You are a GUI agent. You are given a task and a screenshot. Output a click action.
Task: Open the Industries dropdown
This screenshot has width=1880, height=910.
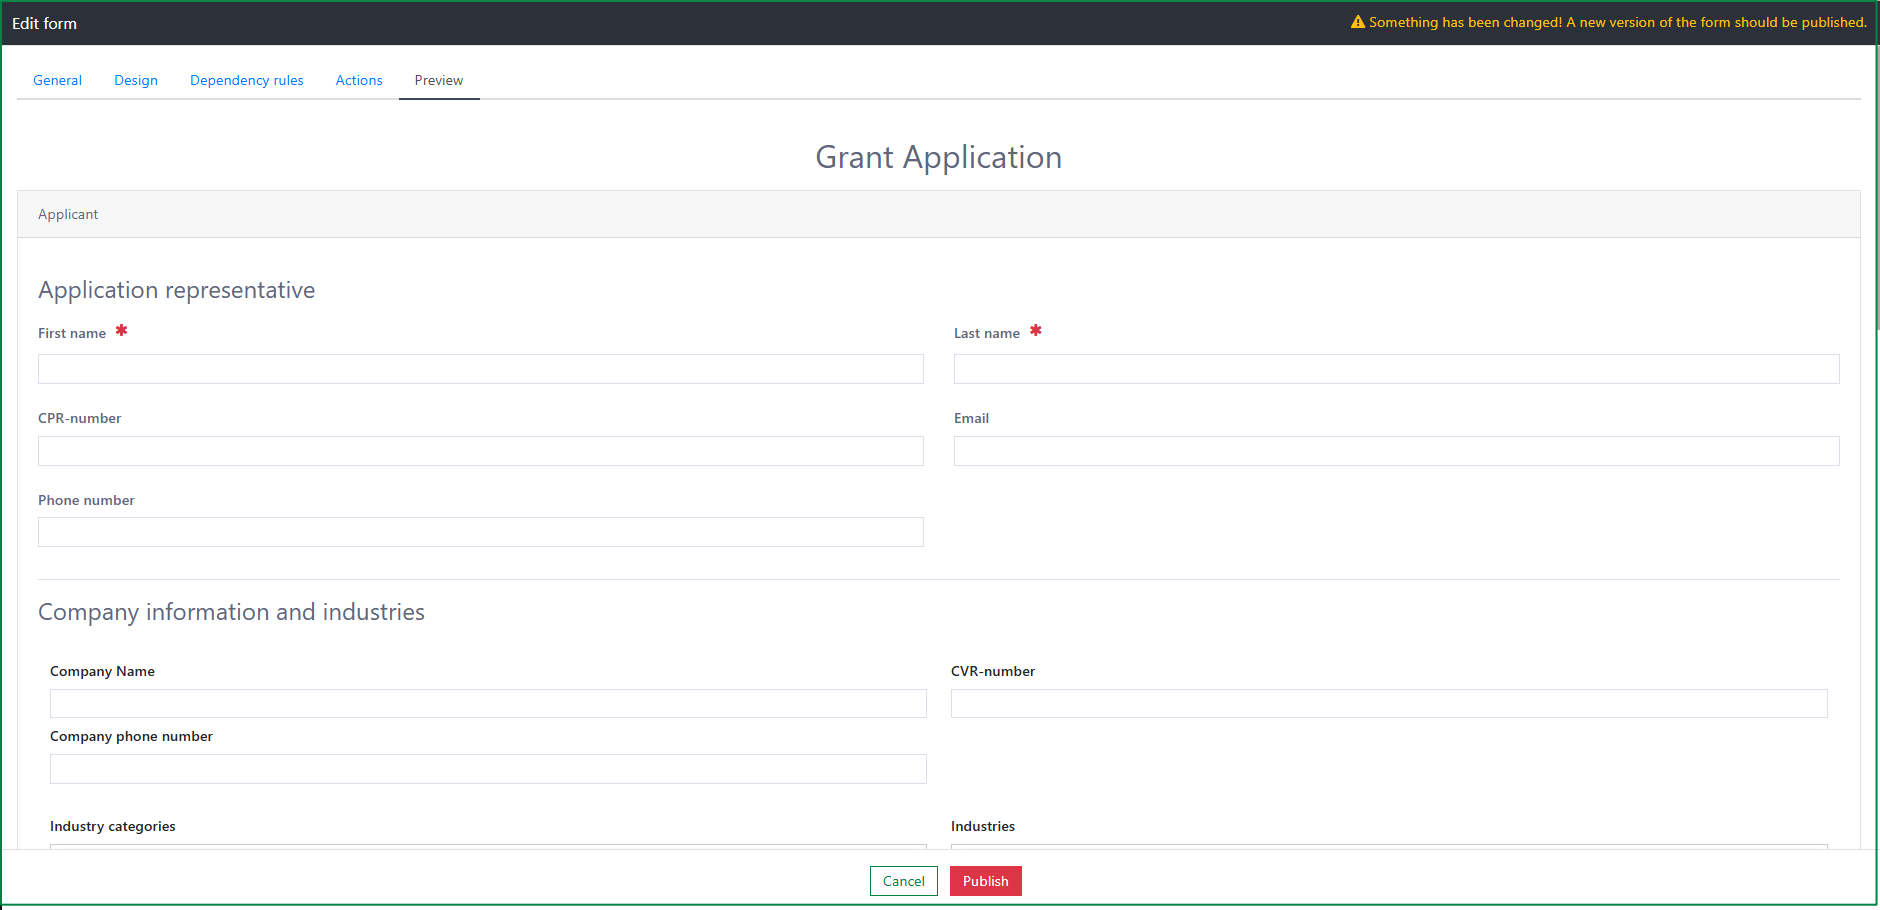(1389, 846)
